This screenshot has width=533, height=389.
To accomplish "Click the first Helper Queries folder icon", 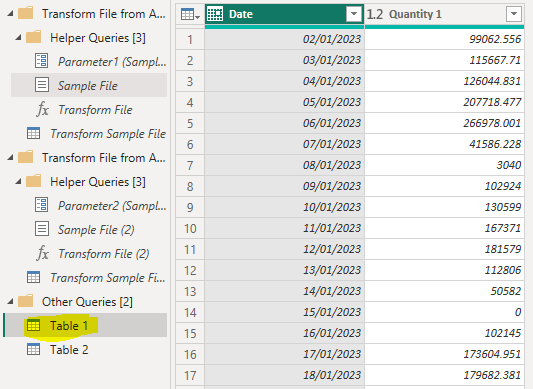I will click(33, 37).
